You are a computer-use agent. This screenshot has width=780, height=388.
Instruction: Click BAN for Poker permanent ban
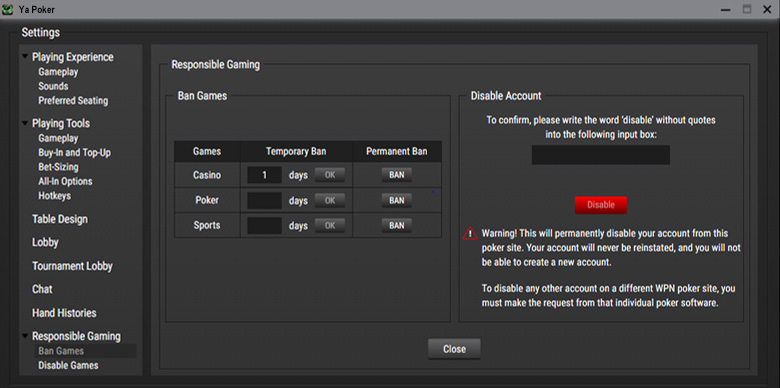coord(396,200)
